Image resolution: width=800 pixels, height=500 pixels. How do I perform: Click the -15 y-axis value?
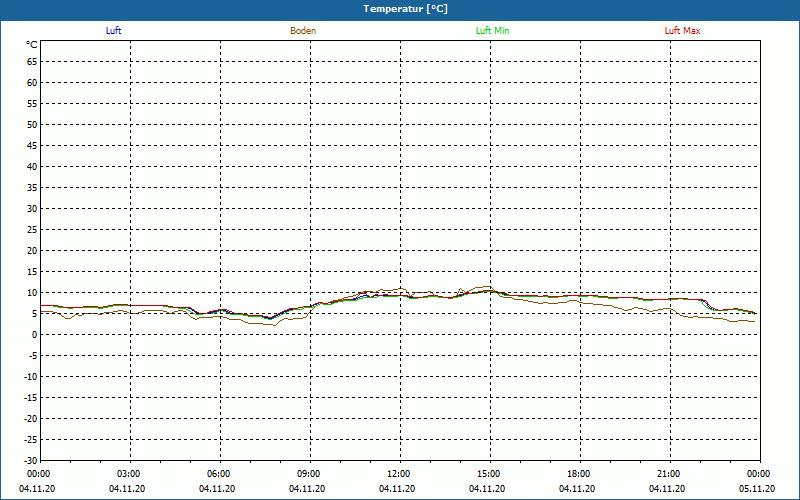(31, 397)
